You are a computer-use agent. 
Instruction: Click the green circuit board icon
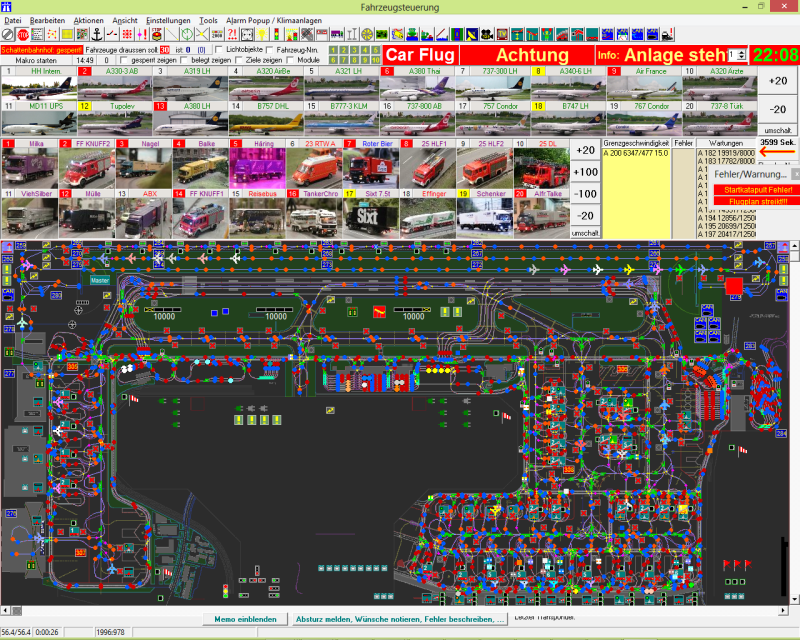(382, 35)
